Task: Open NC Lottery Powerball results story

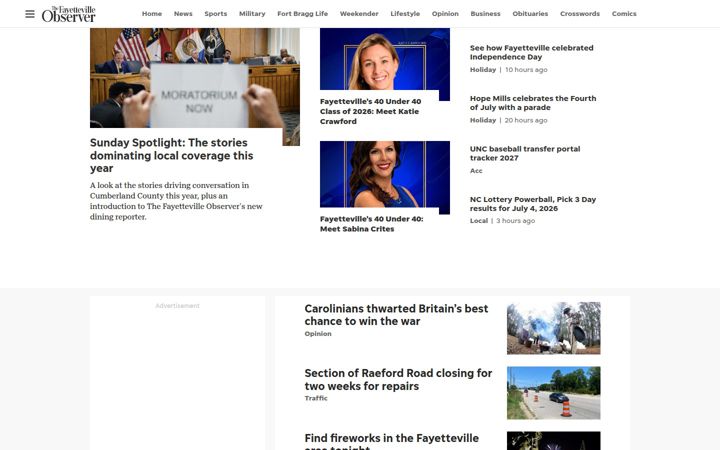Action: pyautogui.click(x=533, y=204)
